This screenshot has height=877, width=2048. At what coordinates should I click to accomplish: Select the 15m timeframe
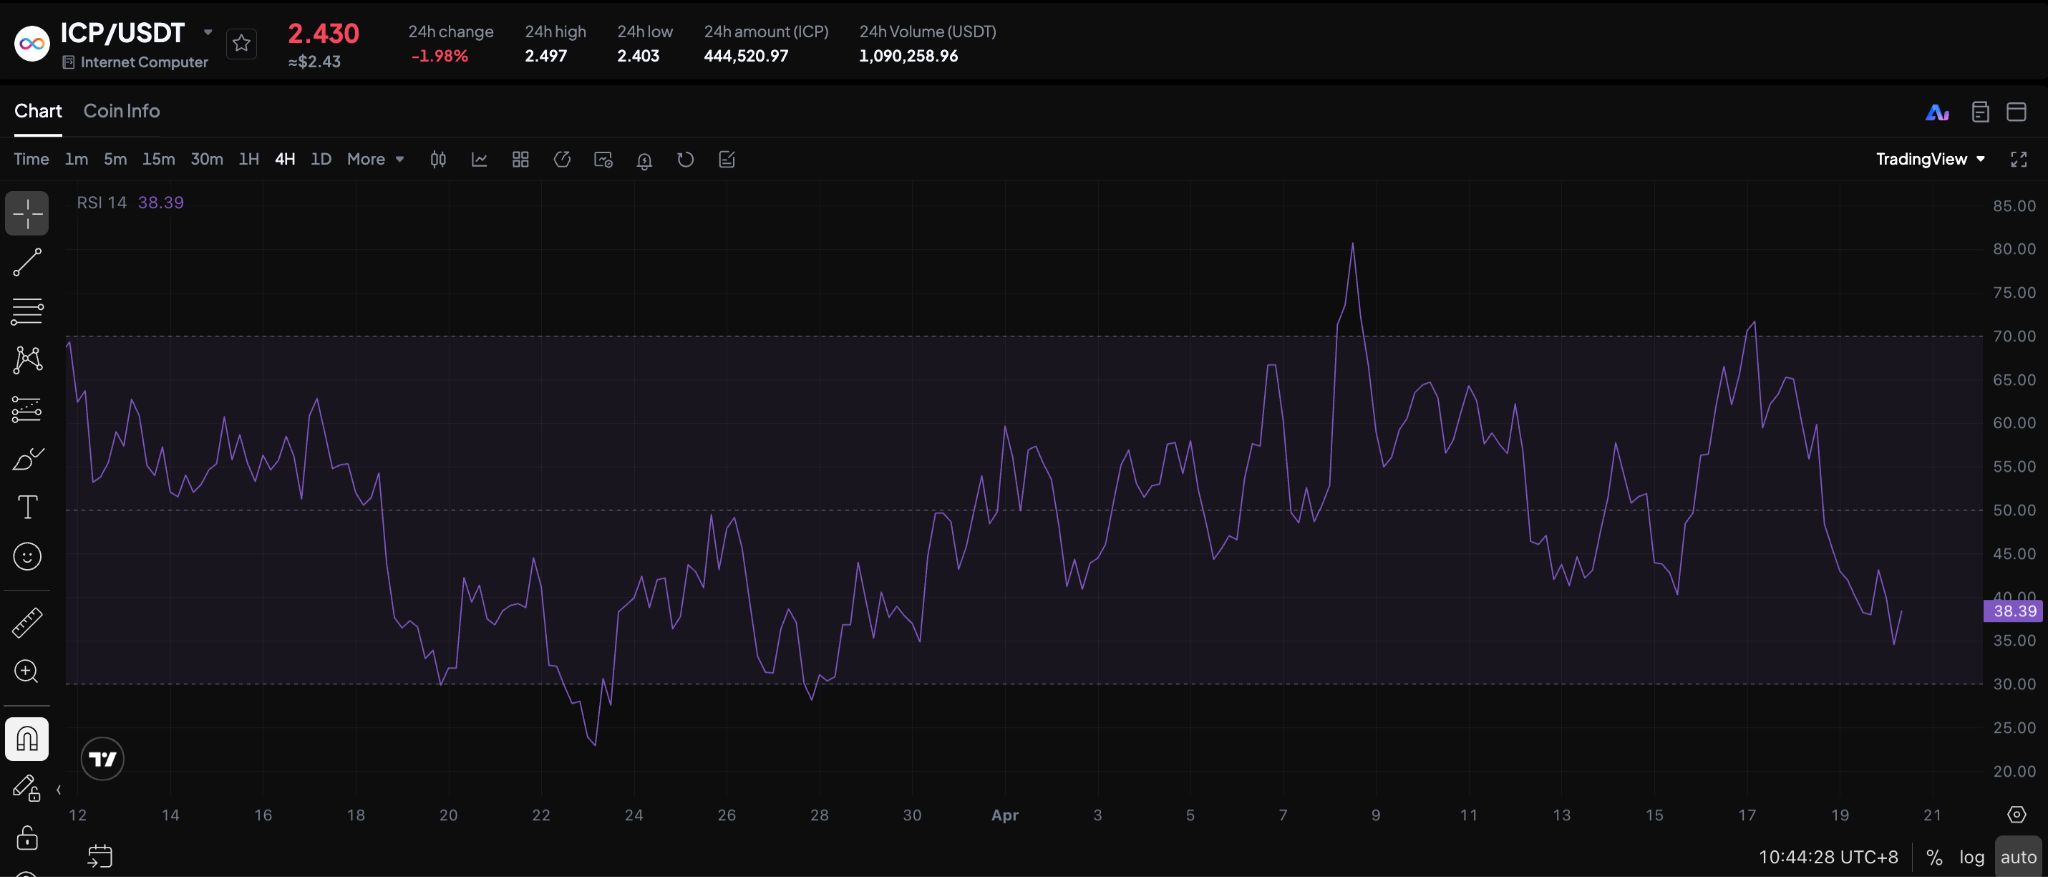[x=158, y=159]
